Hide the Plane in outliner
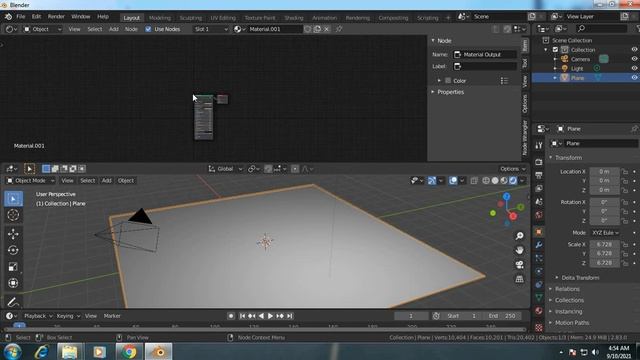This screenshot has height=360, width=640. pos(634,78)
